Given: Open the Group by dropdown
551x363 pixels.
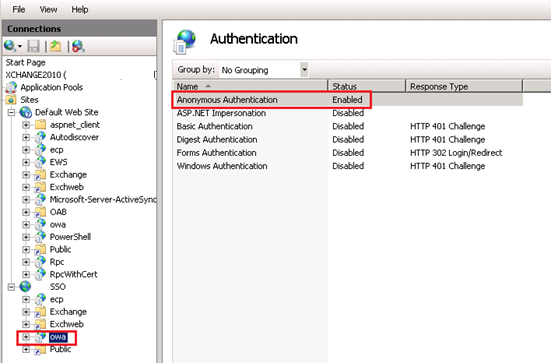Looking at the screenshot, I should point(304,70).
